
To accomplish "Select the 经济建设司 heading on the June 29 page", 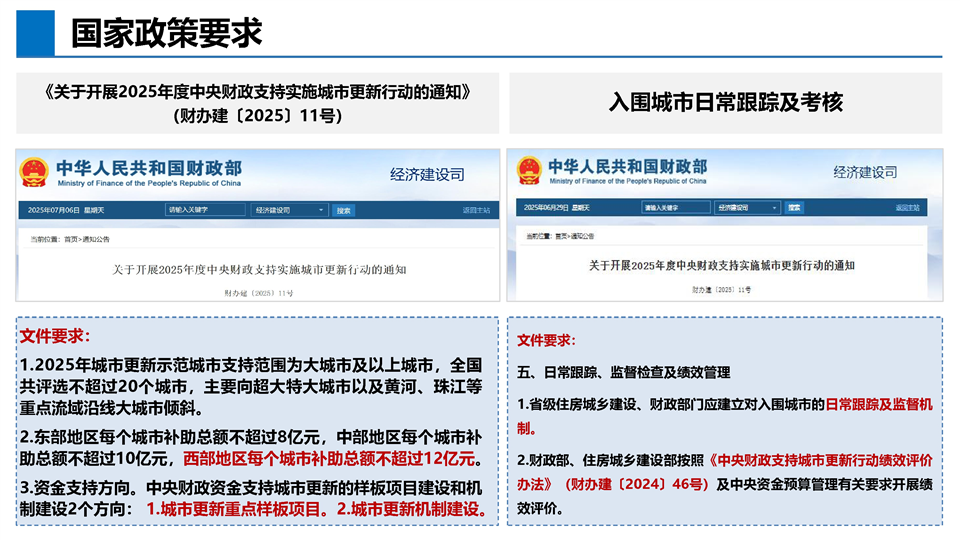I will tap(864, 172).
